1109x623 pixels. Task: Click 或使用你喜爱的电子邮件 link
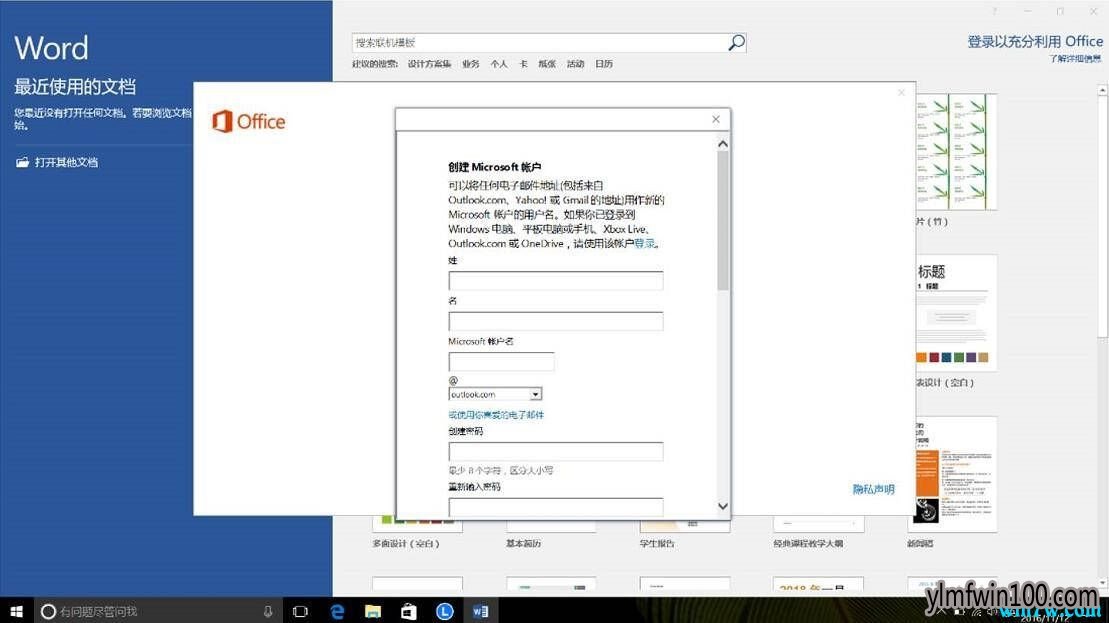pos(496,415)
